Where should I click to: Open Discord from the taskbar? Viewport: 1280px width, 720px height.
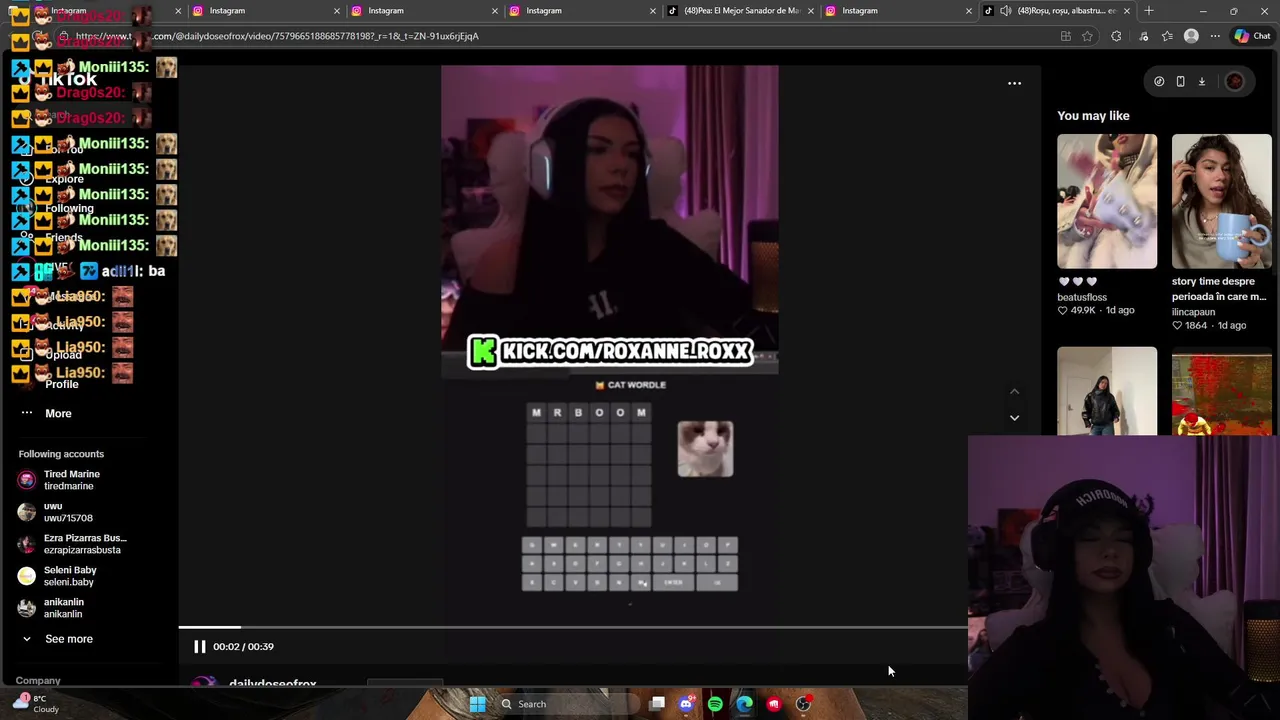(686, 704)
